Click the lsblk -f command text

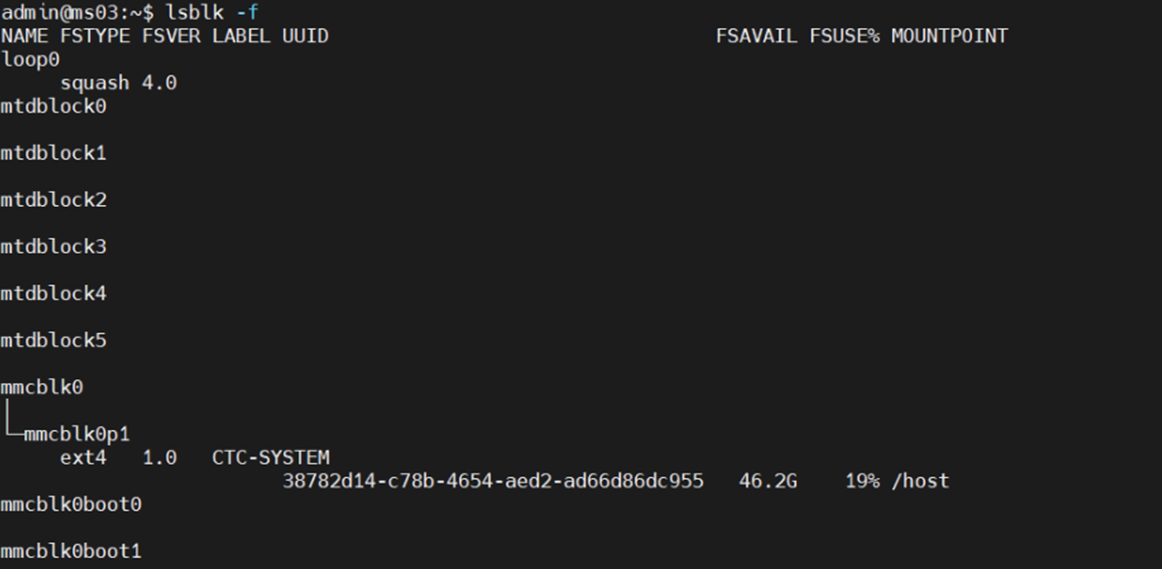pyautogui.click(x=211, y=12)
